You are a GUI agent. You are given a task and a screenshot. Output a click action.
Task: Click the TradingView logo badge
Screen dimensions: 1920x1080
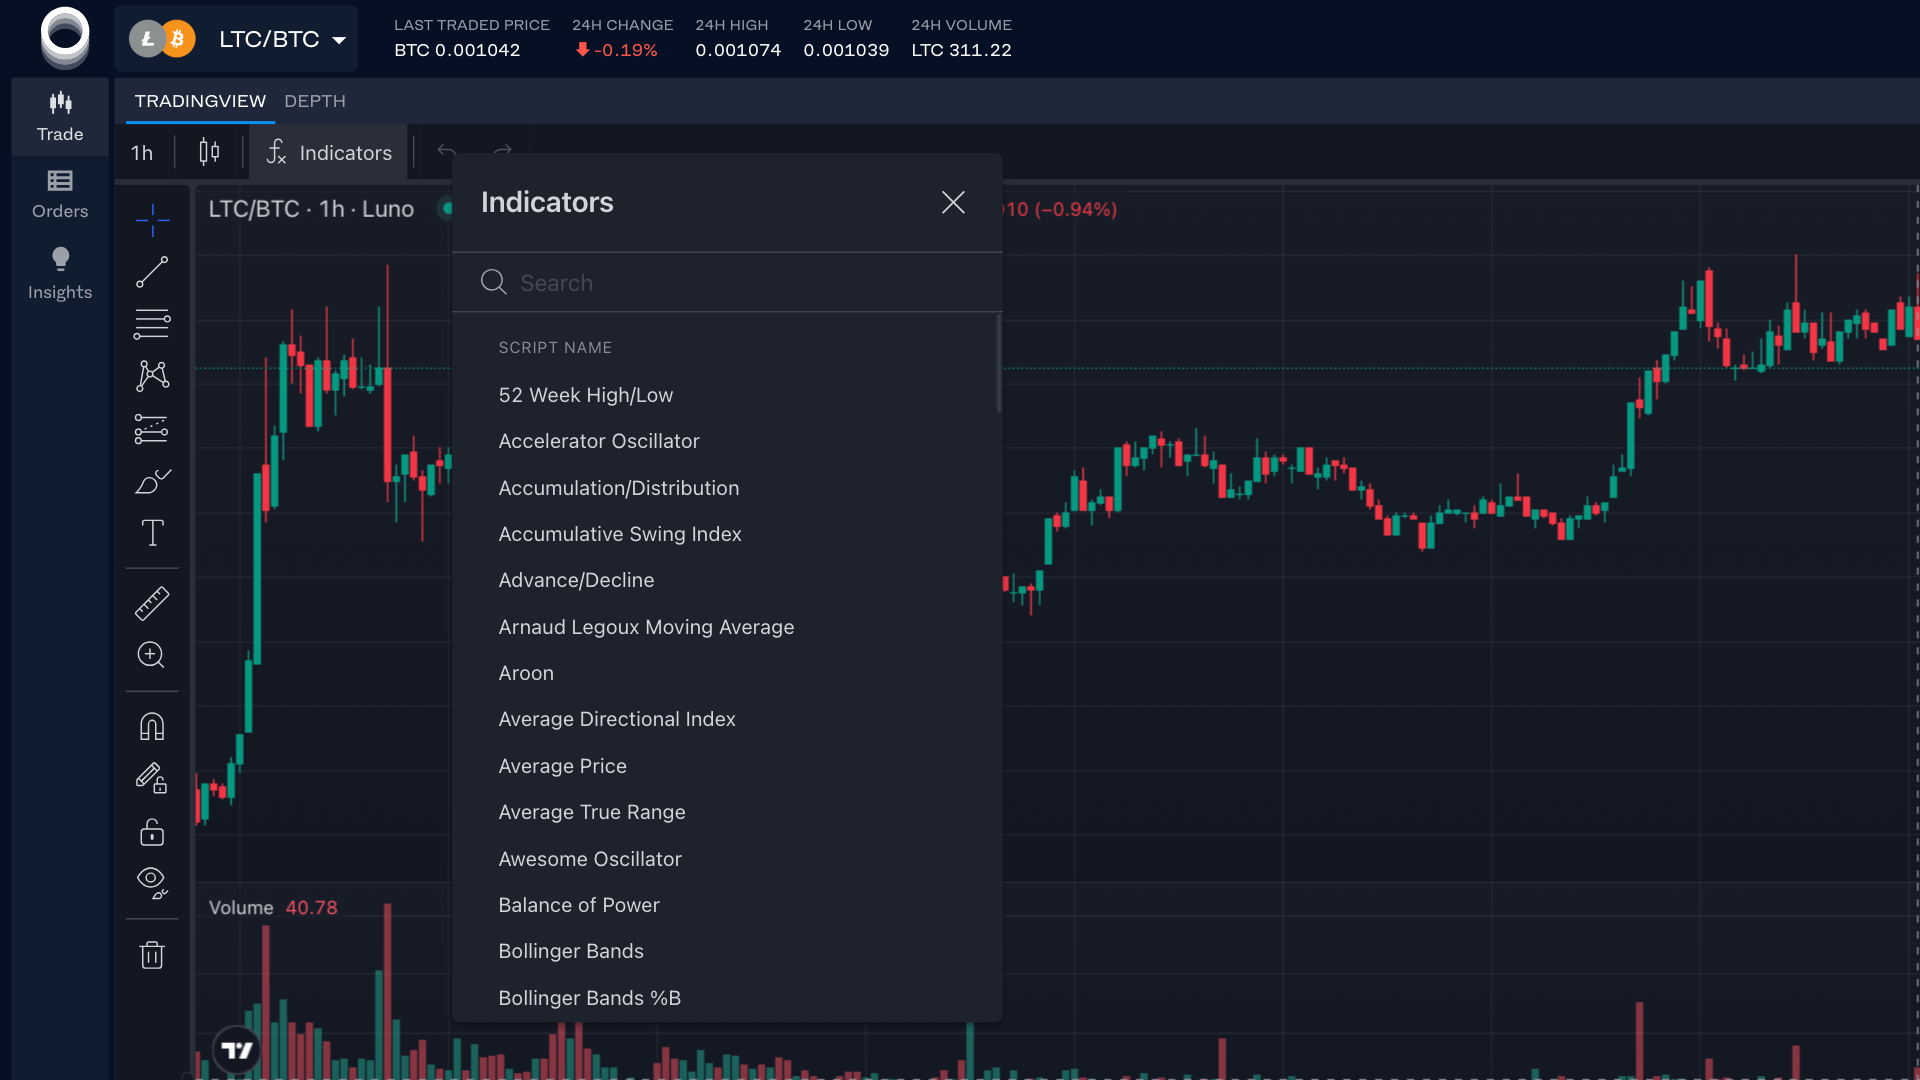(237, 1050)
